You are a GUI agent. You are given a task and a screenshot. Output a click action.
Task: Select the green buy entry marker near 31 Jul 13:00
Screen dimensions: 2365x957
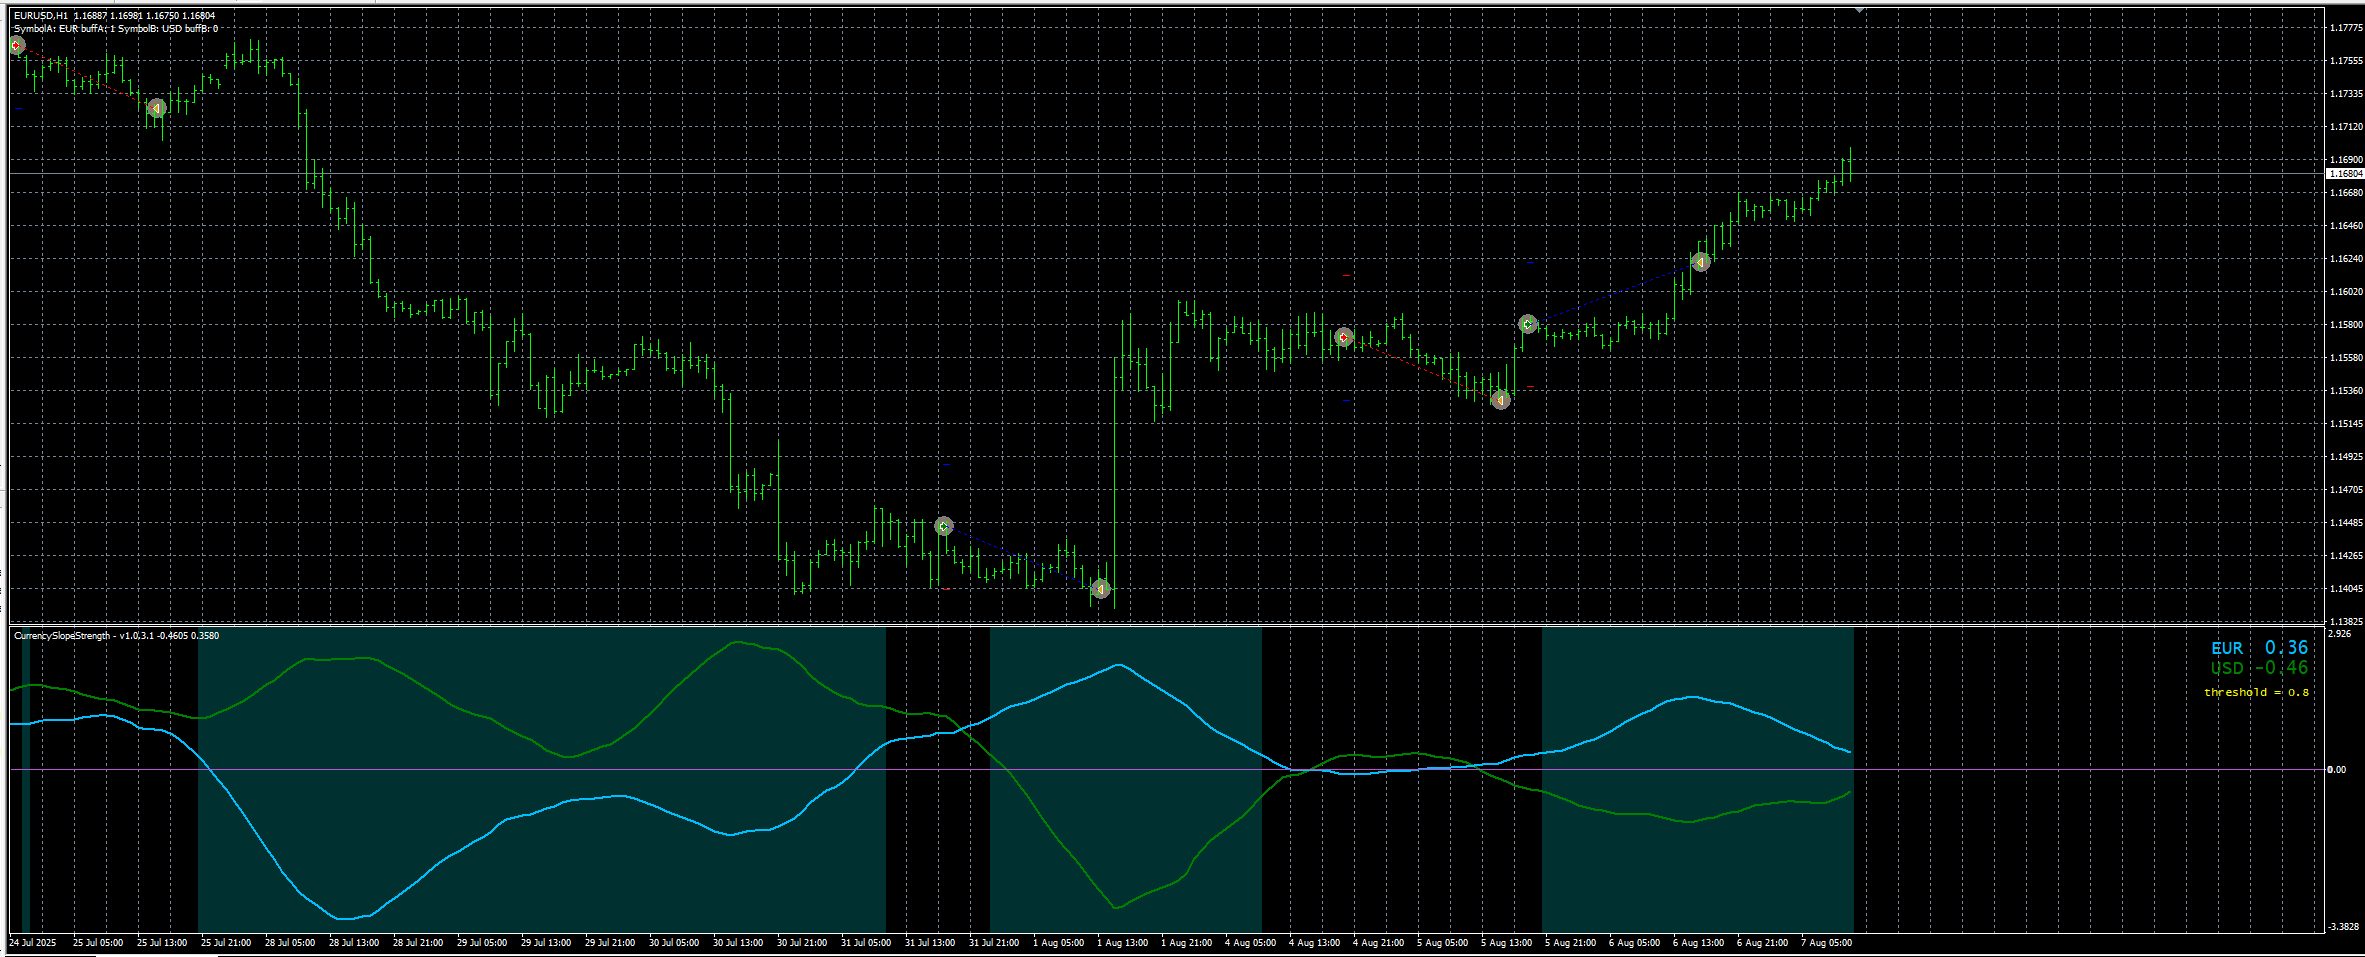[944, 526]
